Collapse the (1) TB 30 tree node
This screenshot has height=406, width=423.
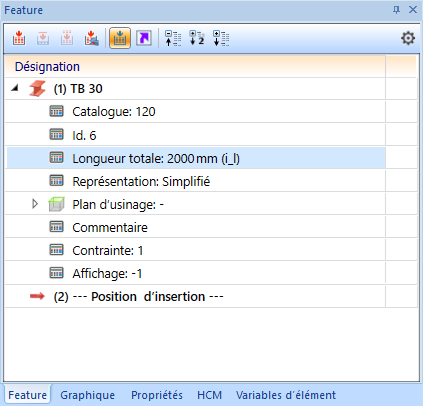(14, 88)
